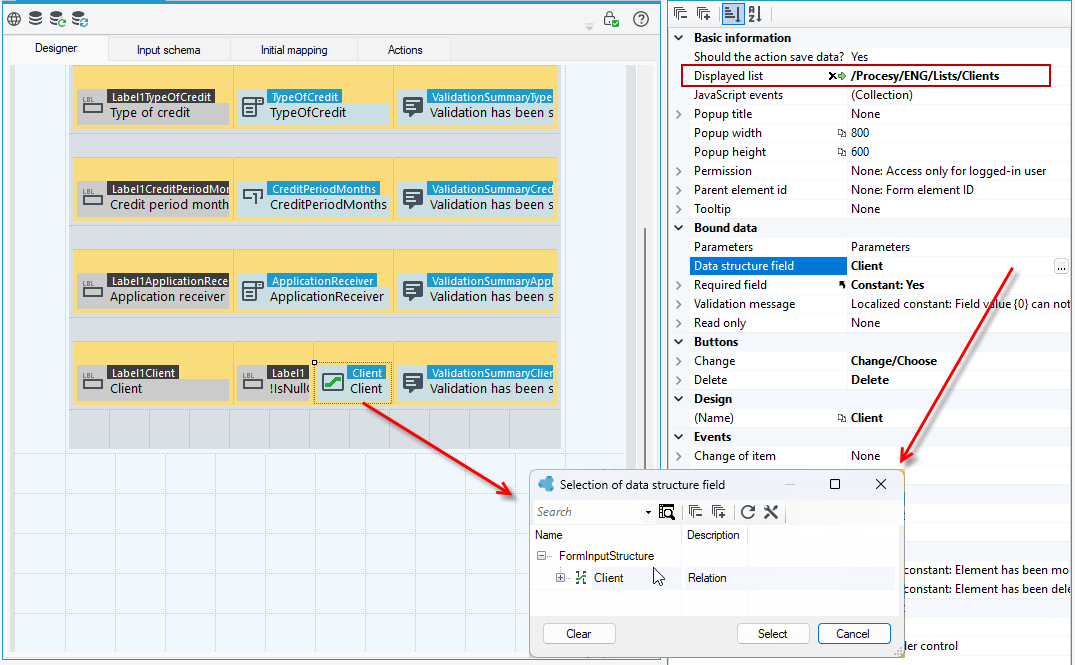Collapse the Basic information section
Image resolution: width=1075 pixels, height=665 pixels.
click(679, 38)
